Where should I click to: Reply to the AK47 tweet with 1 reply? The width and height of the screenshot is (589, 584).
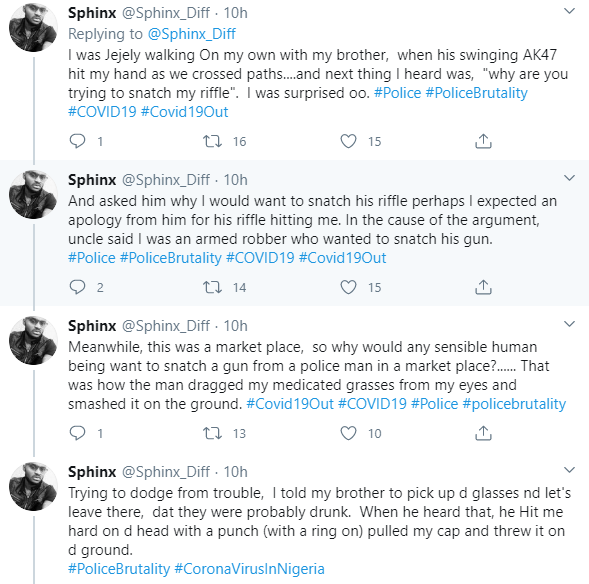[x=78, y=141]
